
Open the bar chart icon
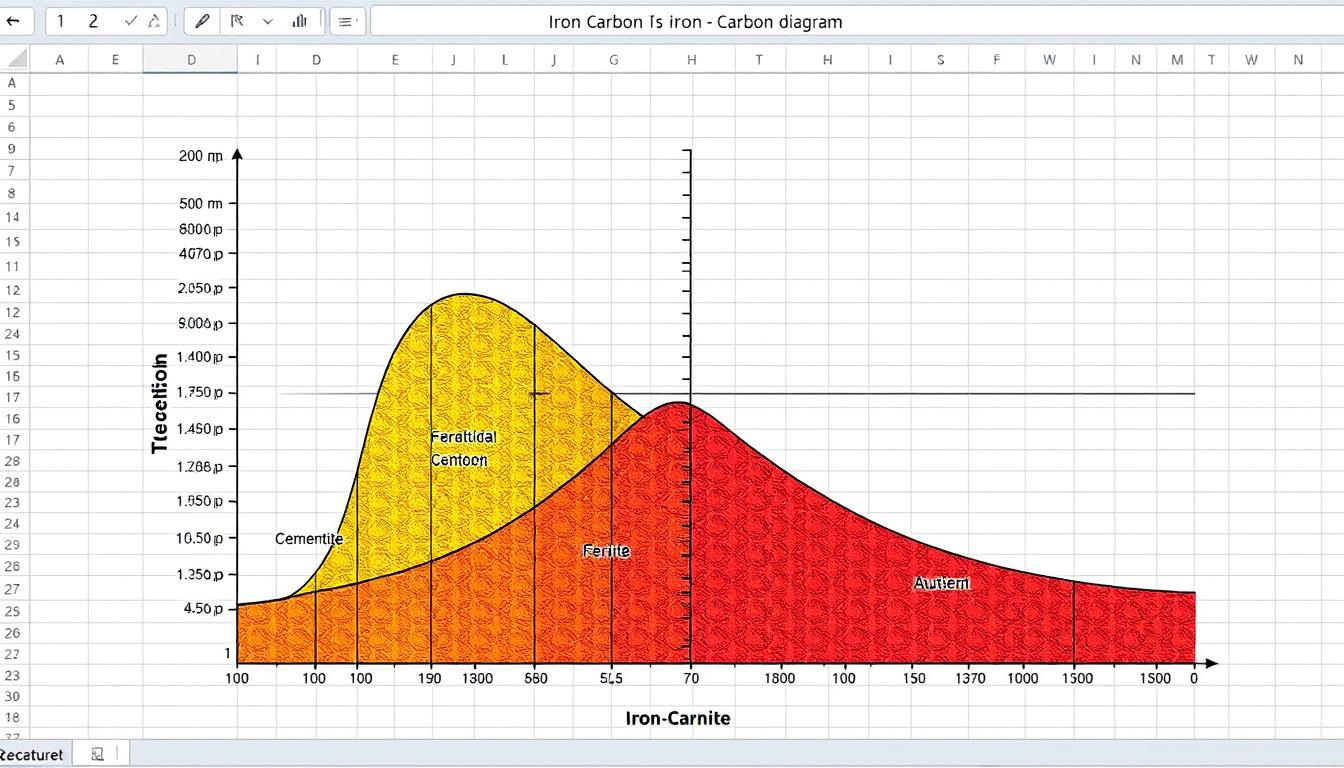[x=299, y=21]
